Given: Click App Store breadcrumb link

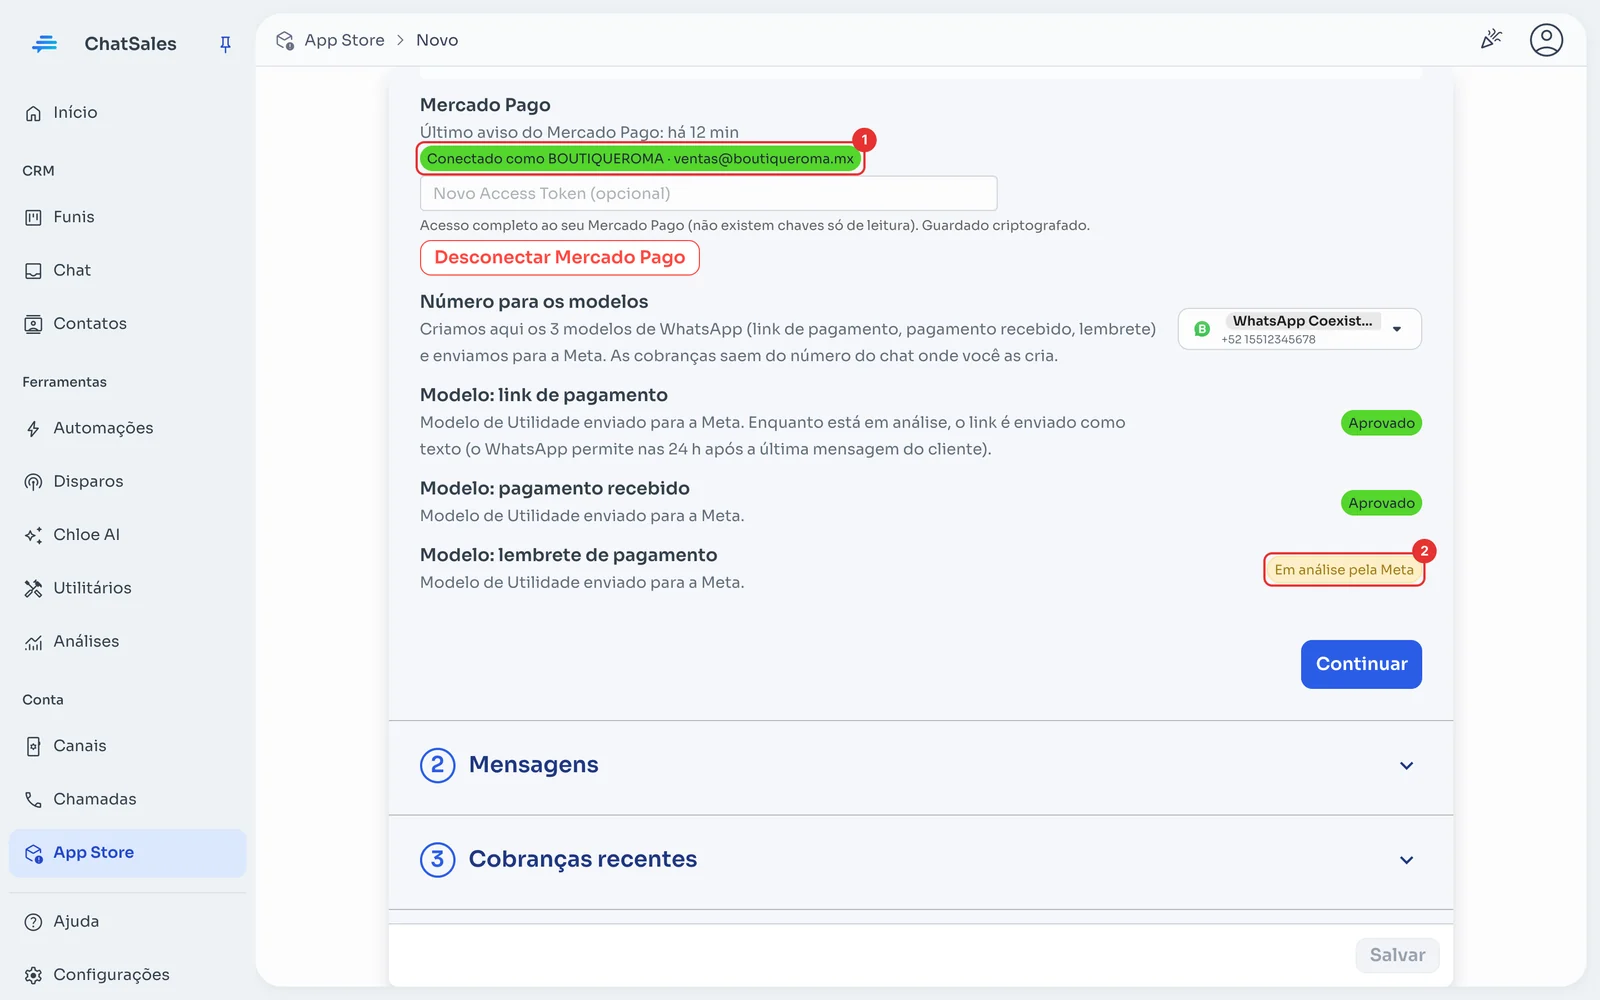Looking at the screenshot, I should [x=344, y=40].
